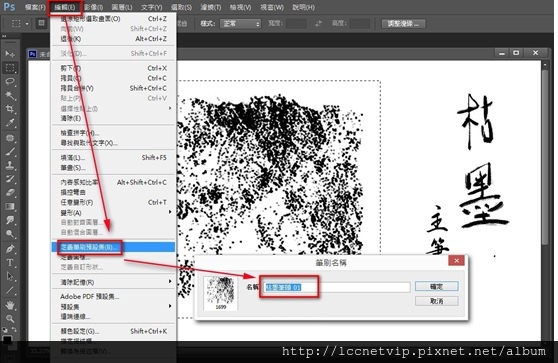The height and width of the screenshot is (363, 558).
Task: Select the Move tool
Action: (x=10, y=54)
